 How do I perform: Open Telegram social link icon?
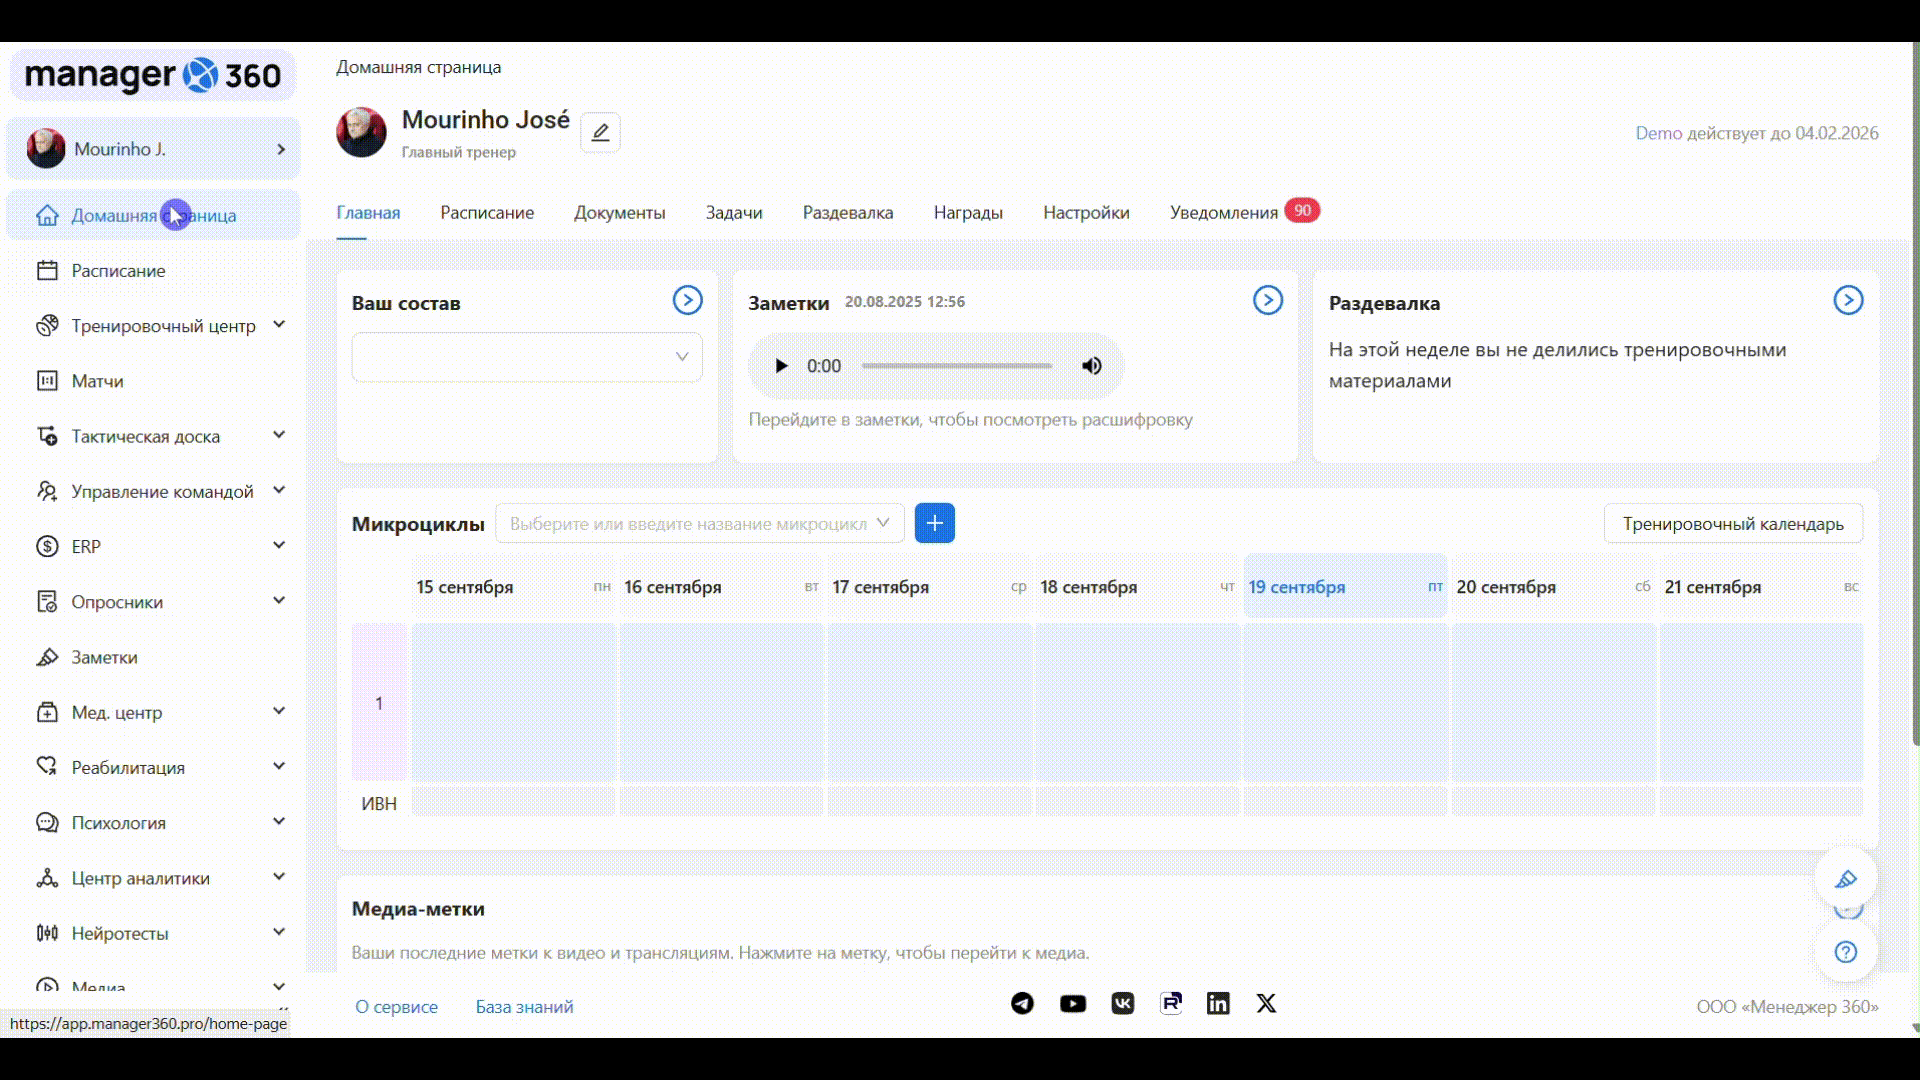[1022, 1003]
